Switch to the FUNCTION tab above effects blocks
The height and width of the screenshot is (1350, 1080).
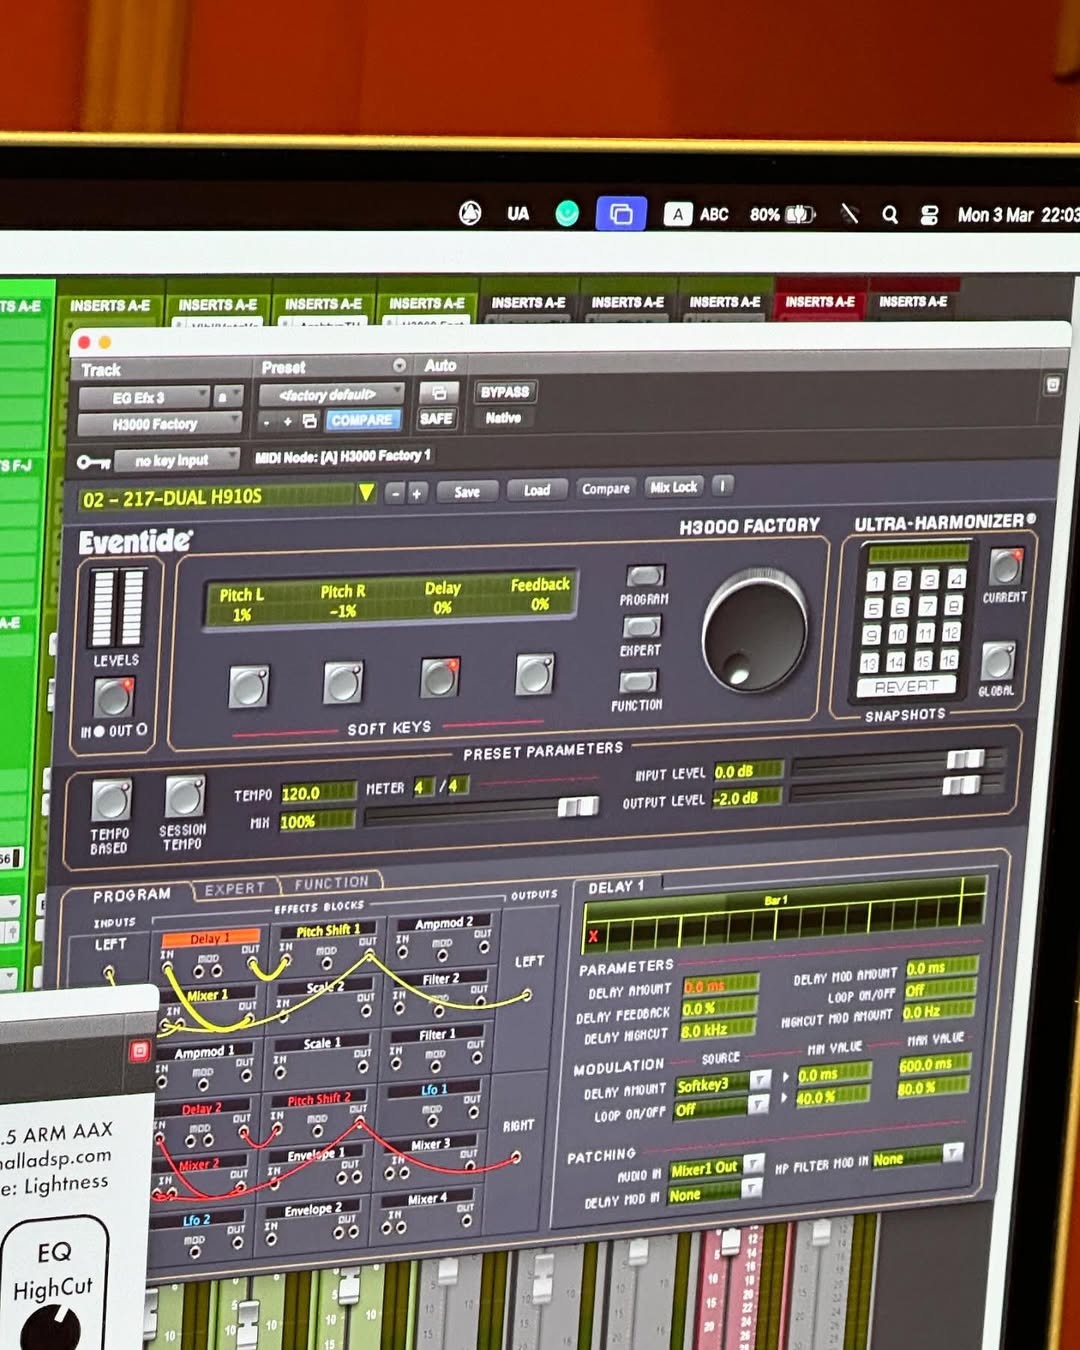[331, 883]
